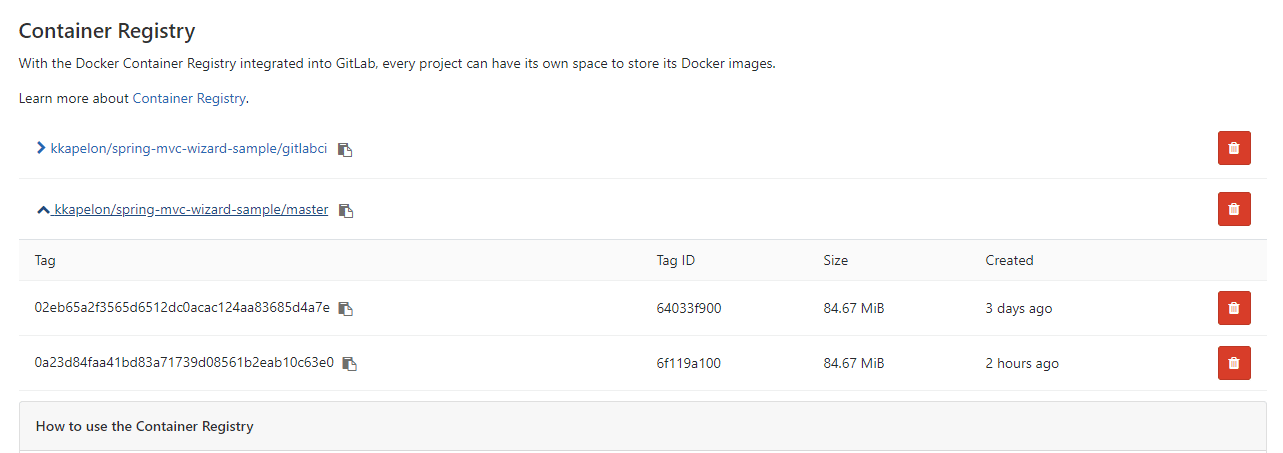Viewport: 1283px width, 453px height.
Task: Open the Container Registry documentation link
Action: (189, 98)
